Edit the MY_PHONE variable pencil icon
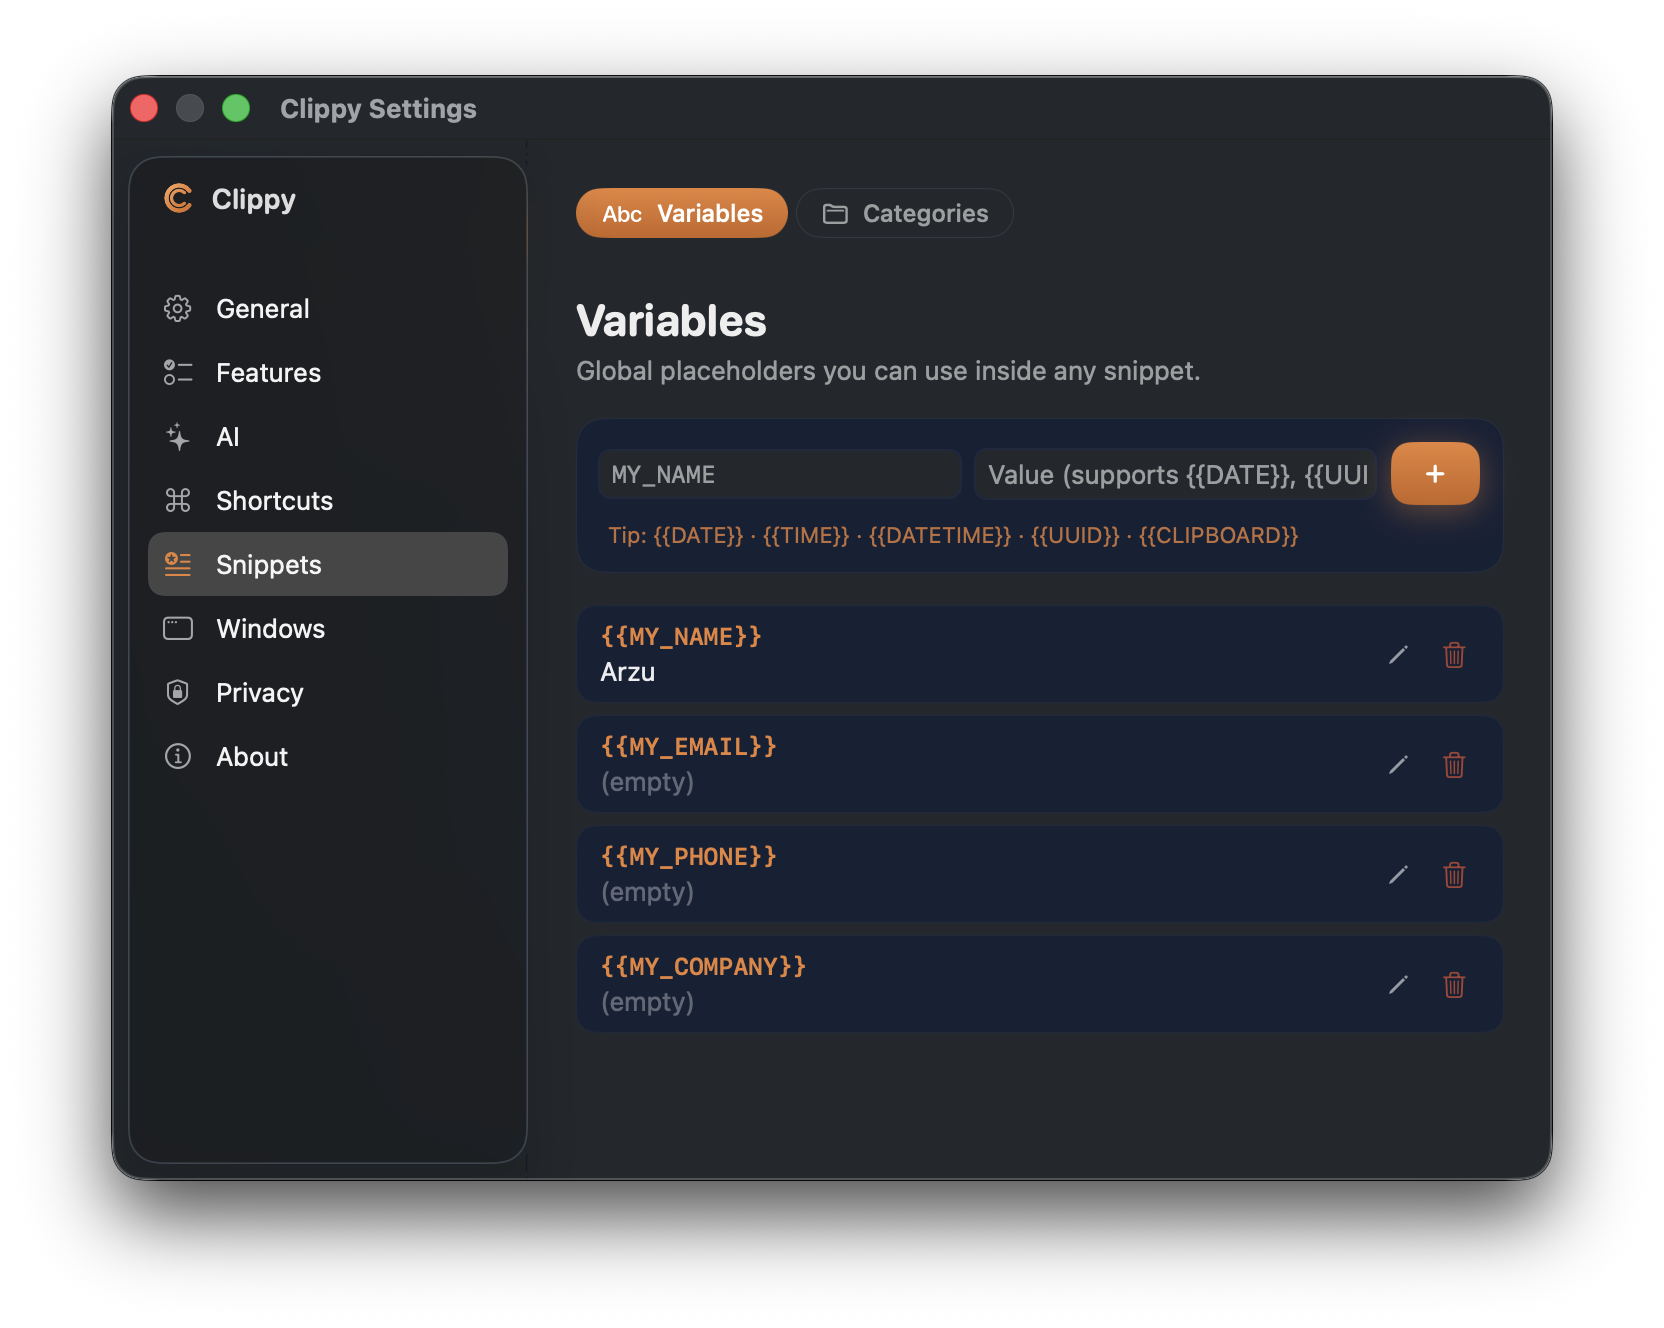This screenshot has height=1328, width=1664. tap(1398, 874)
